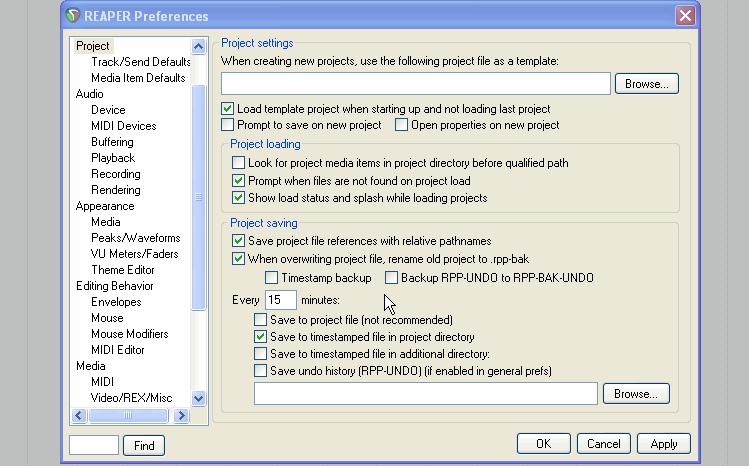Select Theme Editor in preferences tree
This screenshot has height=466, width=749.
[123, 270]
